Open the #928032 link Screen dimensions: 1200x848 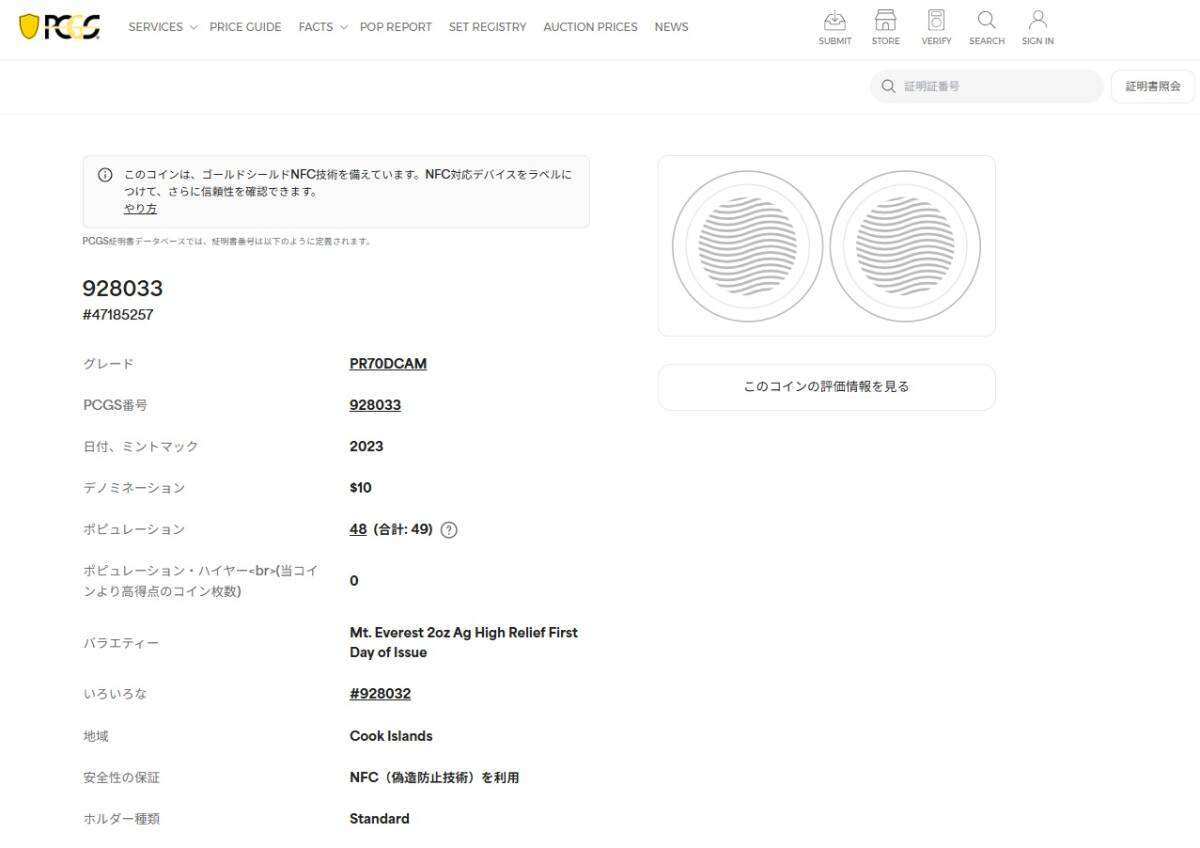coord(380,694)
